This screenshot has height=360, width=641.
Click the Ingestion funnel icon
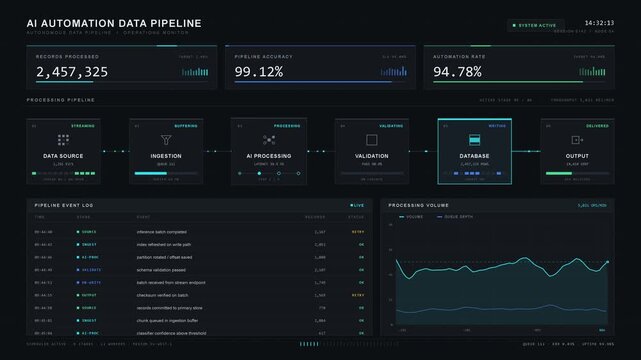tap(166, 140)
